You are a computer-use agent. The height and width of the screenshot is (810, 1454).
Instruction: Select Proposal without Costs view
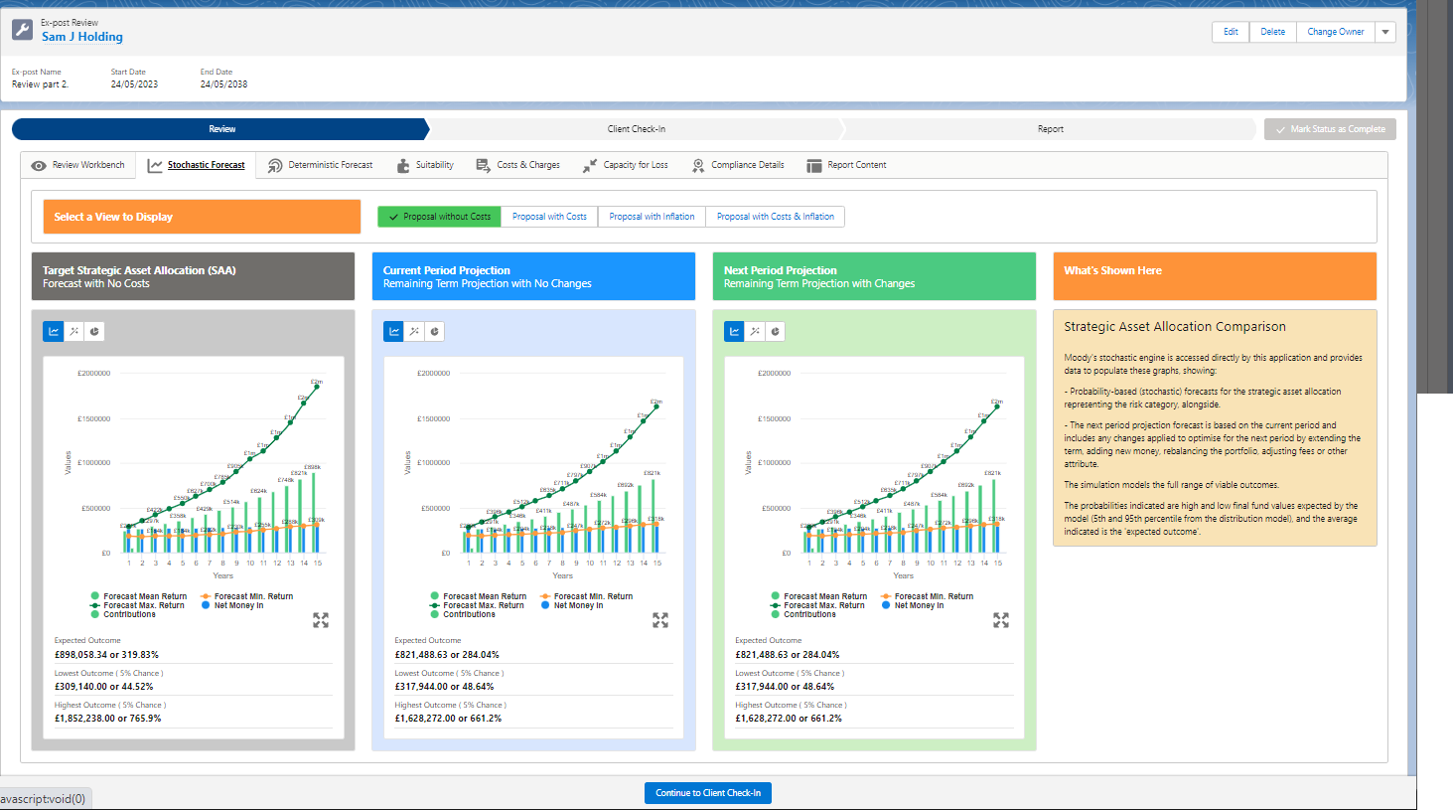[439, 216]
